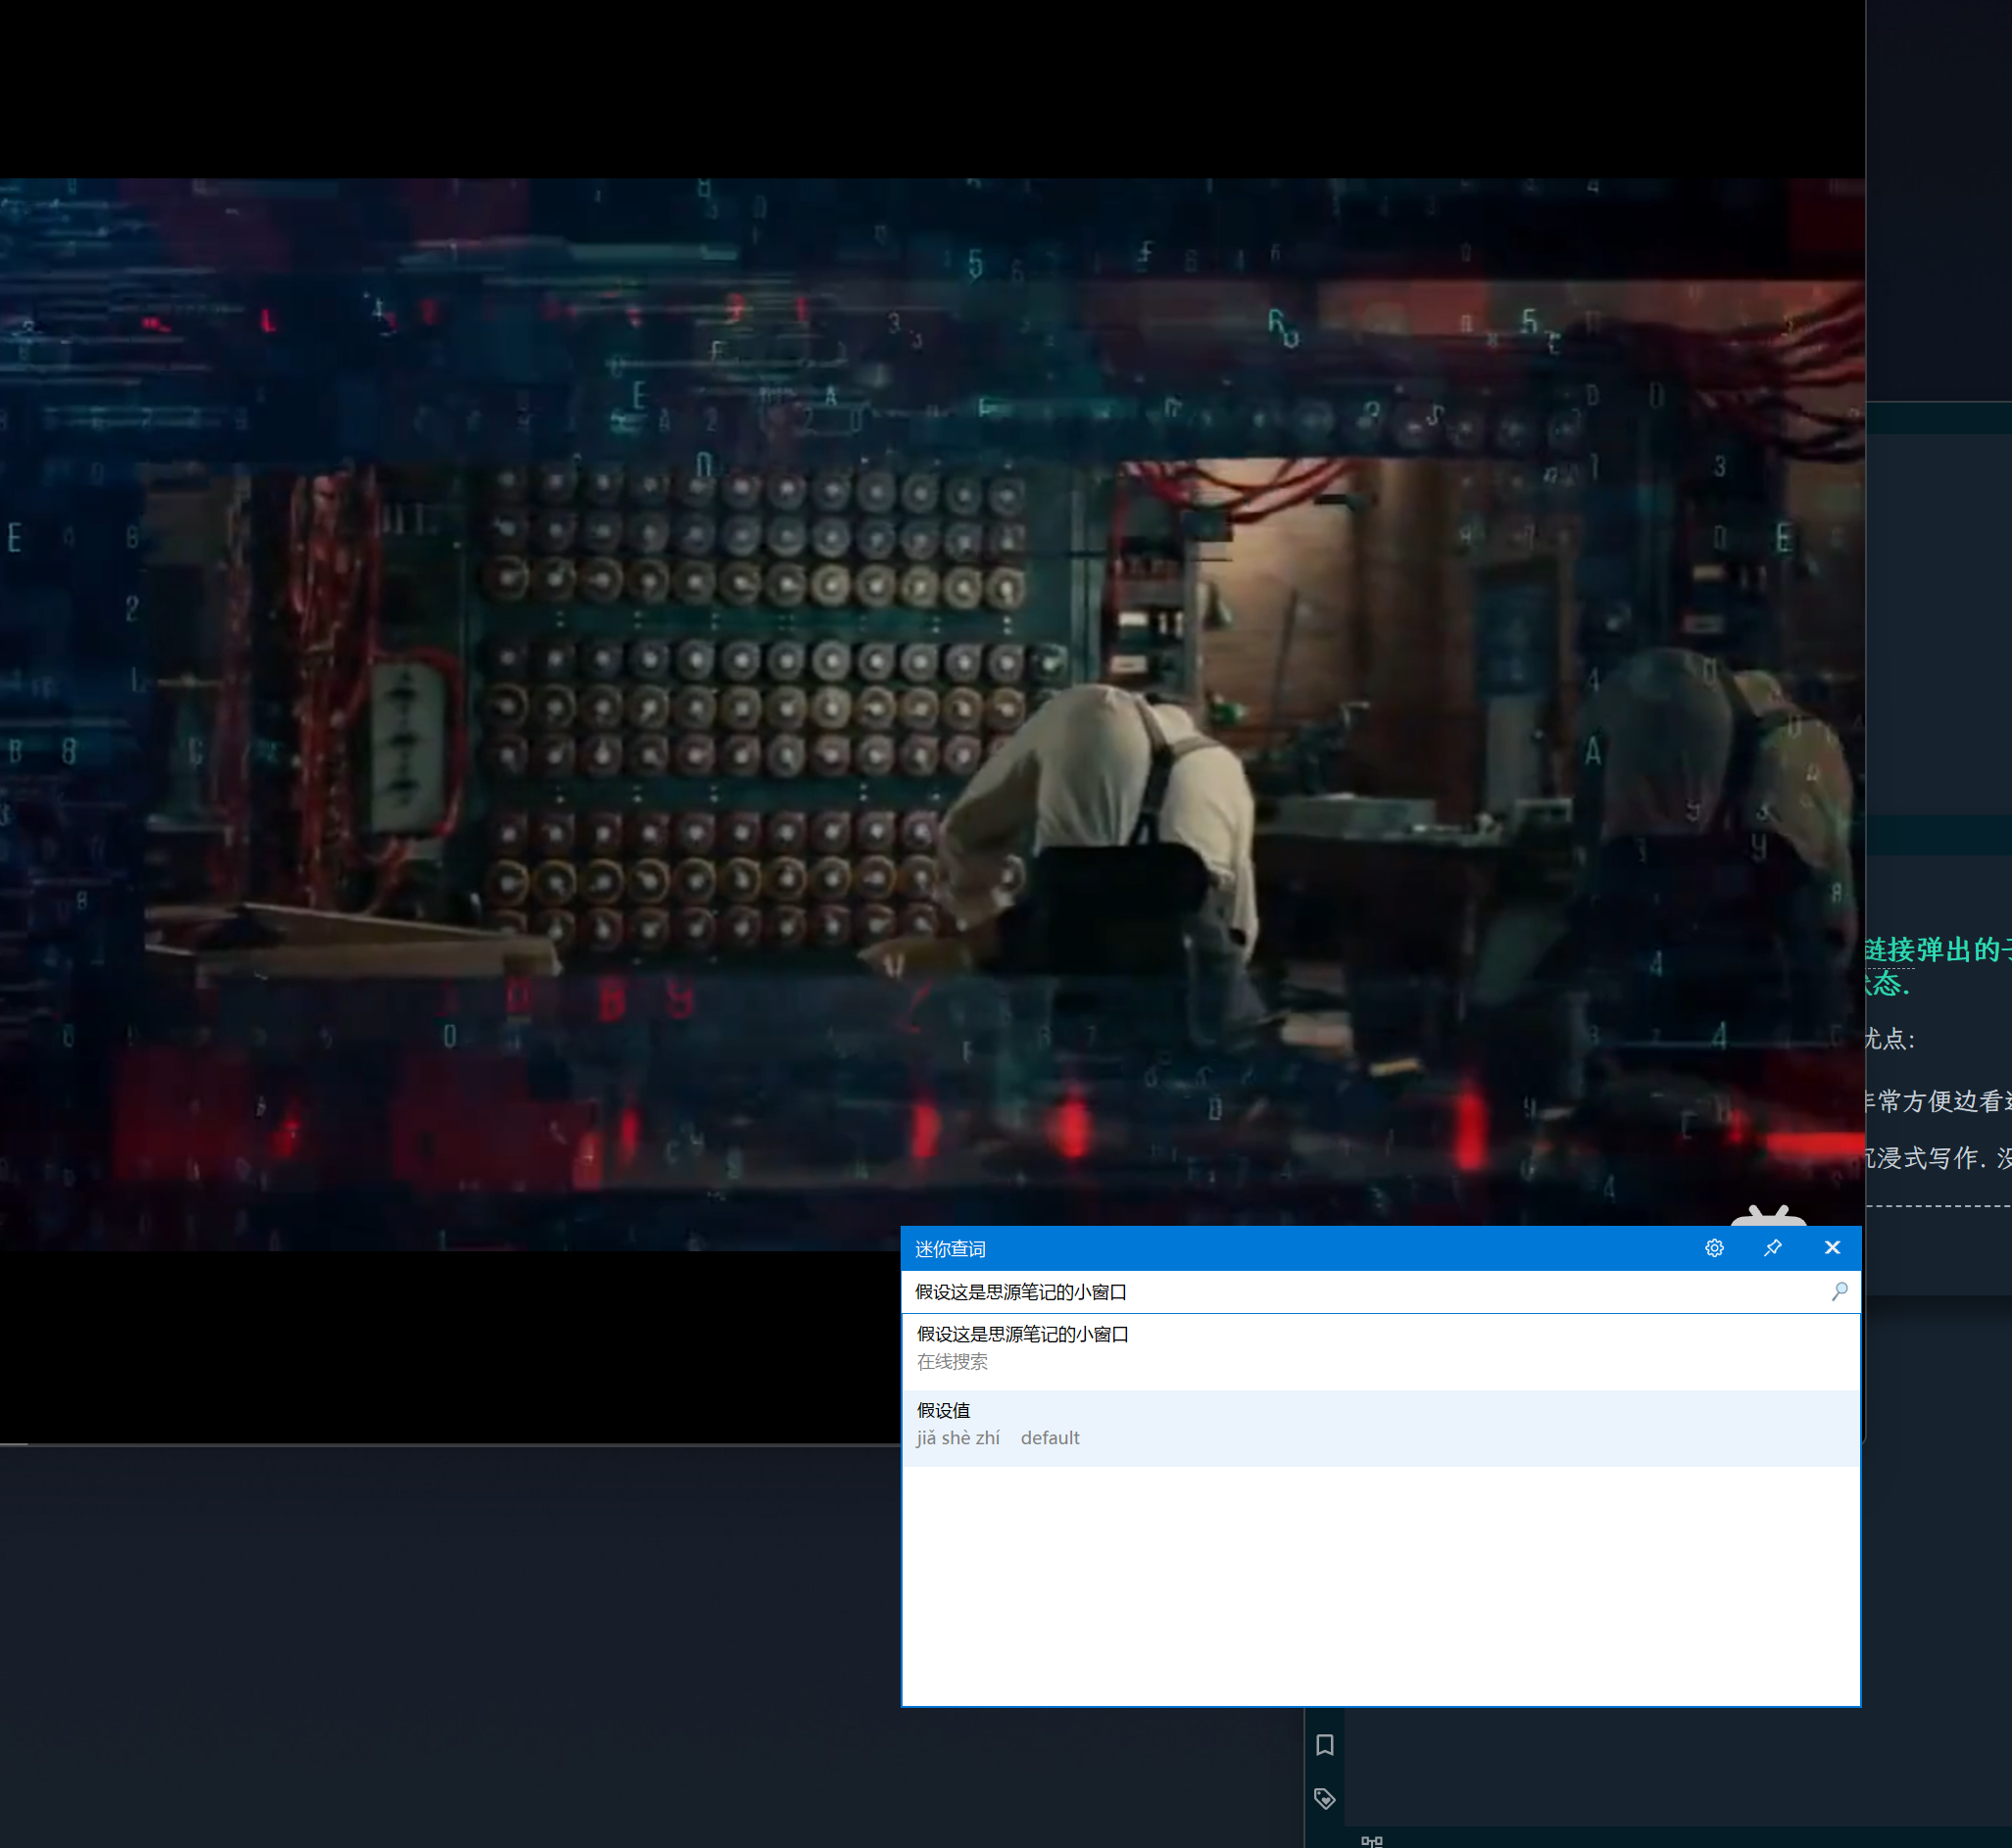Select the 假设值 dictionary result

(943, 1410)
